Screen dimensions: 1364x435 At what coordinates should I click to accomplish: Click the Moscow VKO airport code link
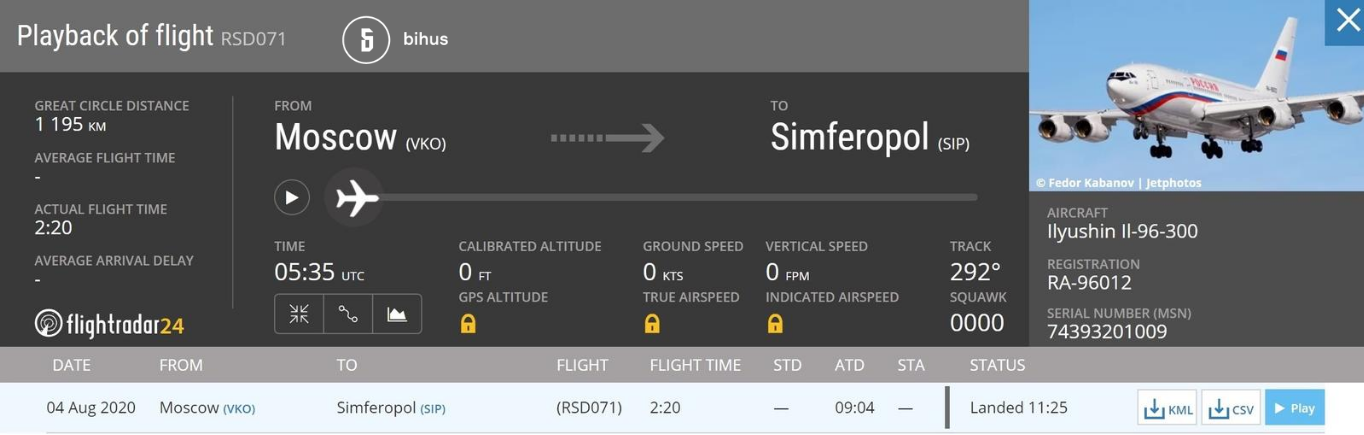239,409
